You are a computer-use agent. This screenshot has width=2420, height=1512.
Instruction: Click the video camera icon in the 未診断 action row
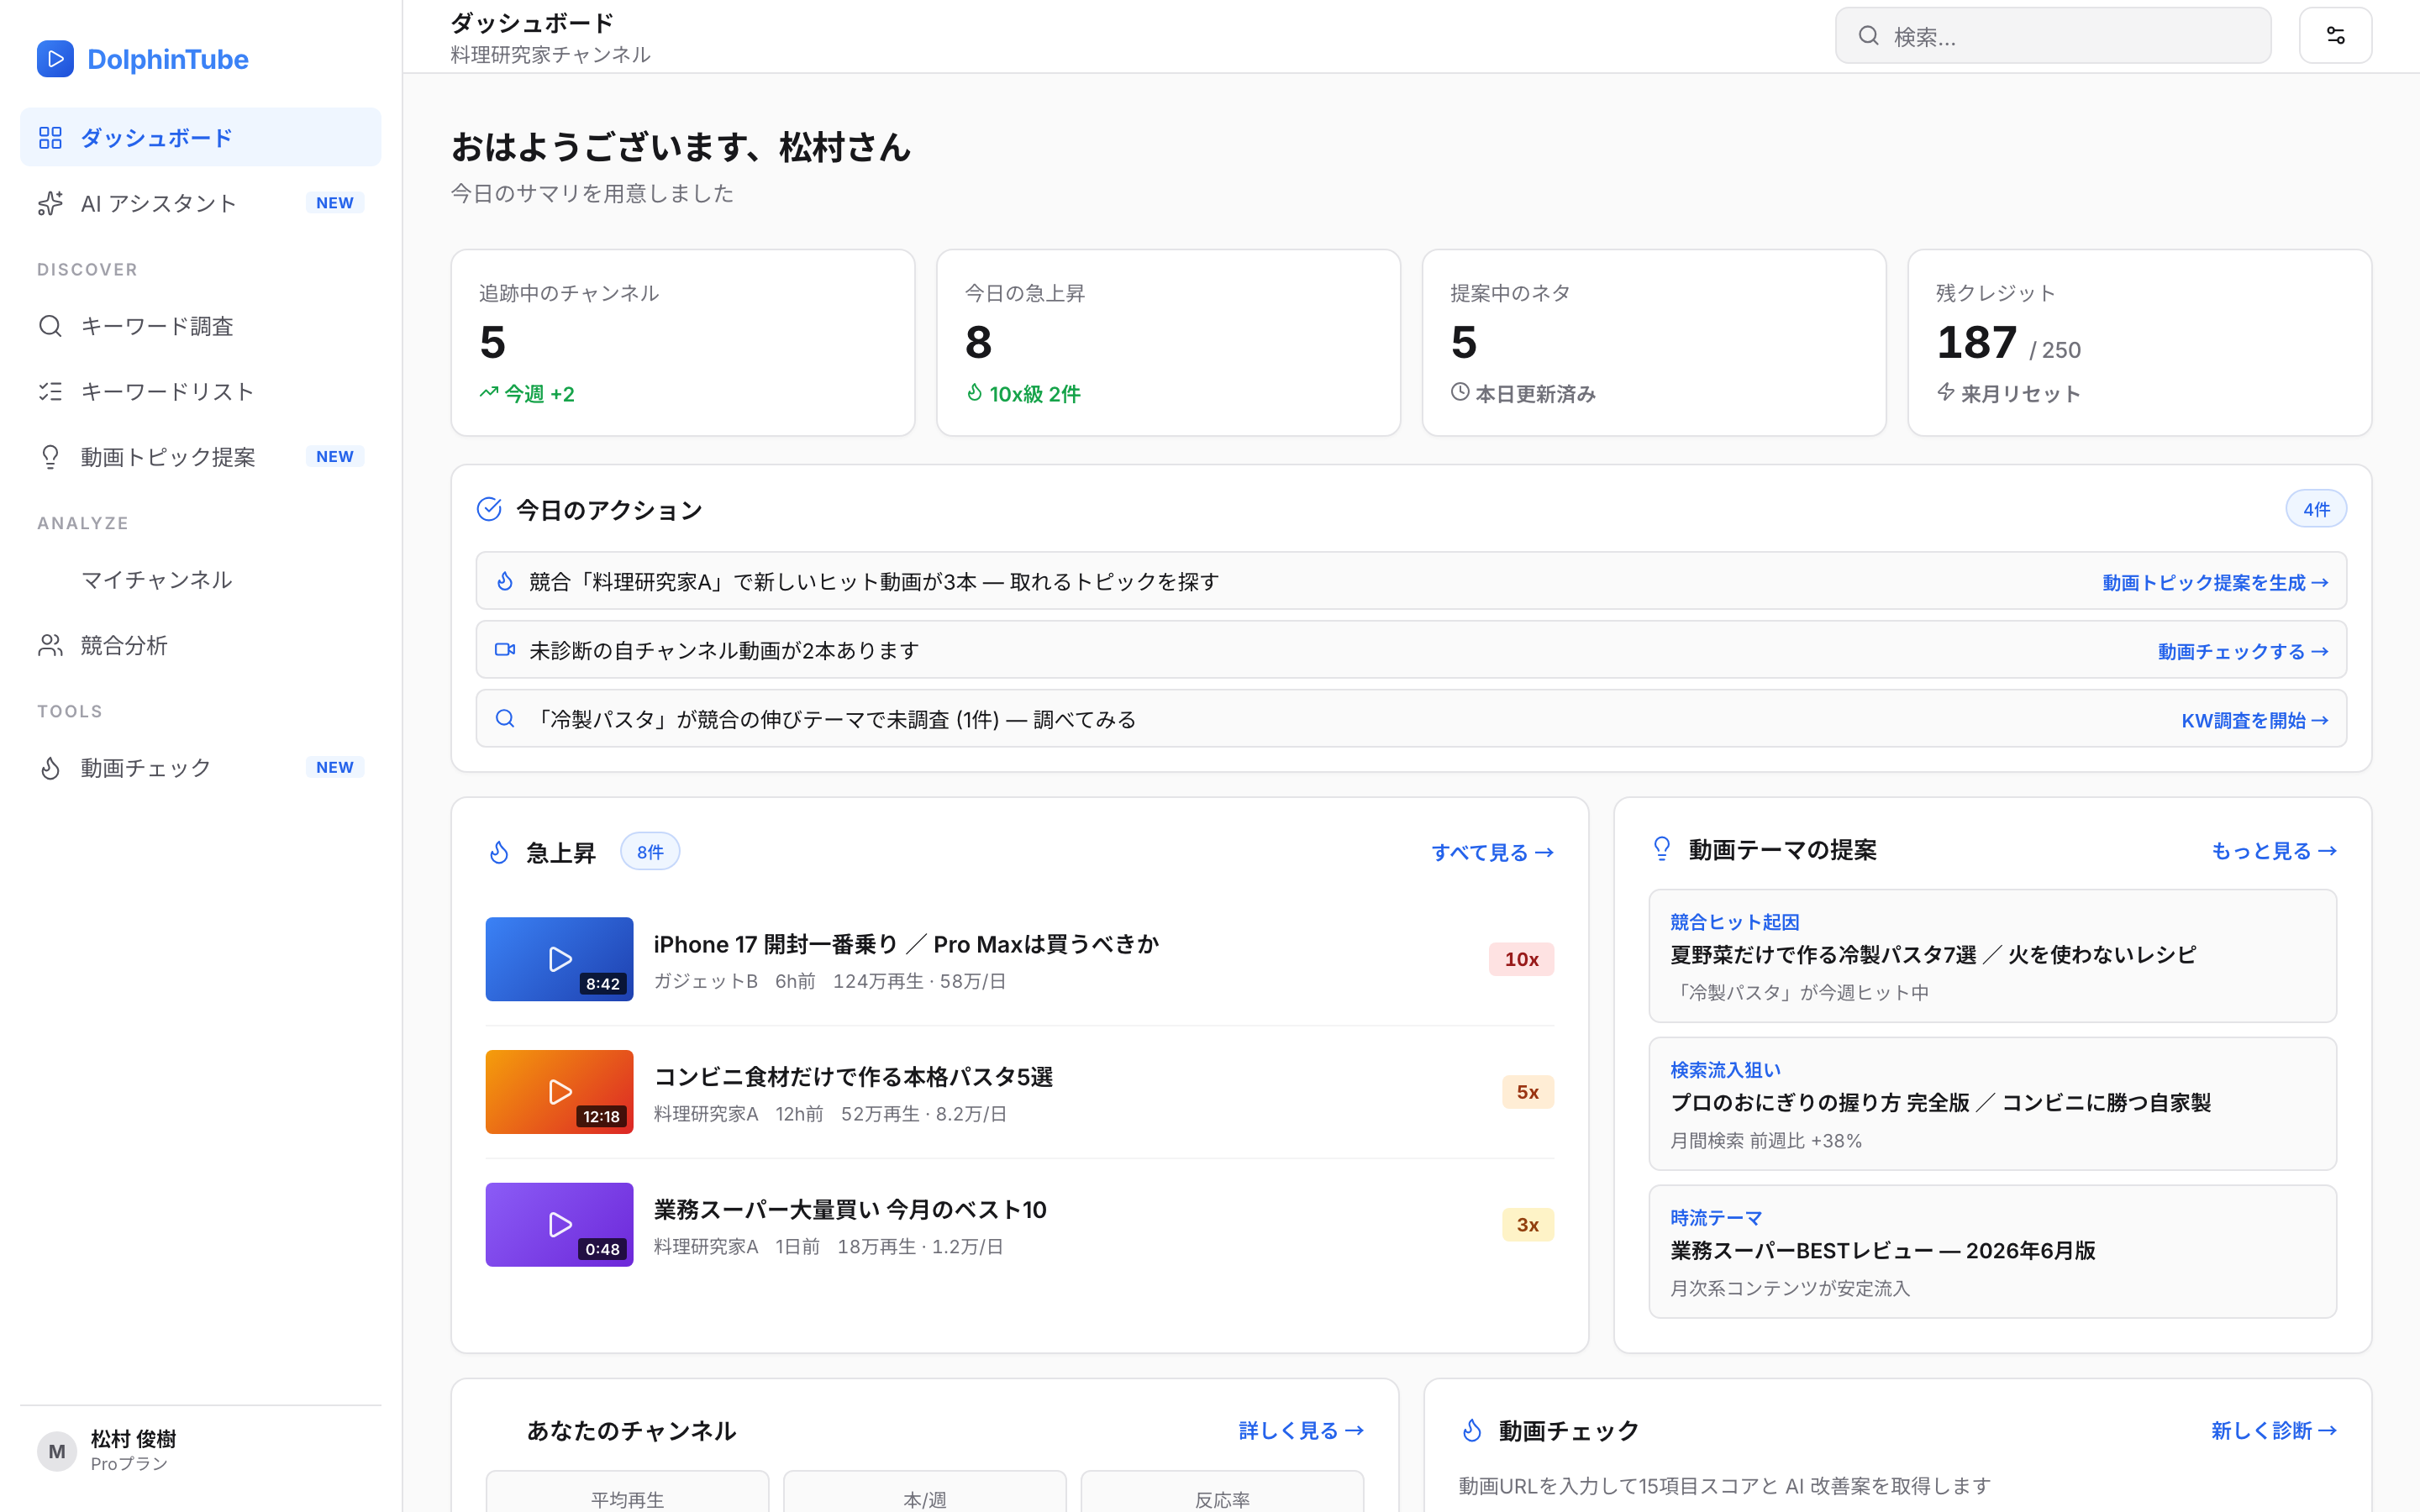pyautogui.click(x=505, y=650)
